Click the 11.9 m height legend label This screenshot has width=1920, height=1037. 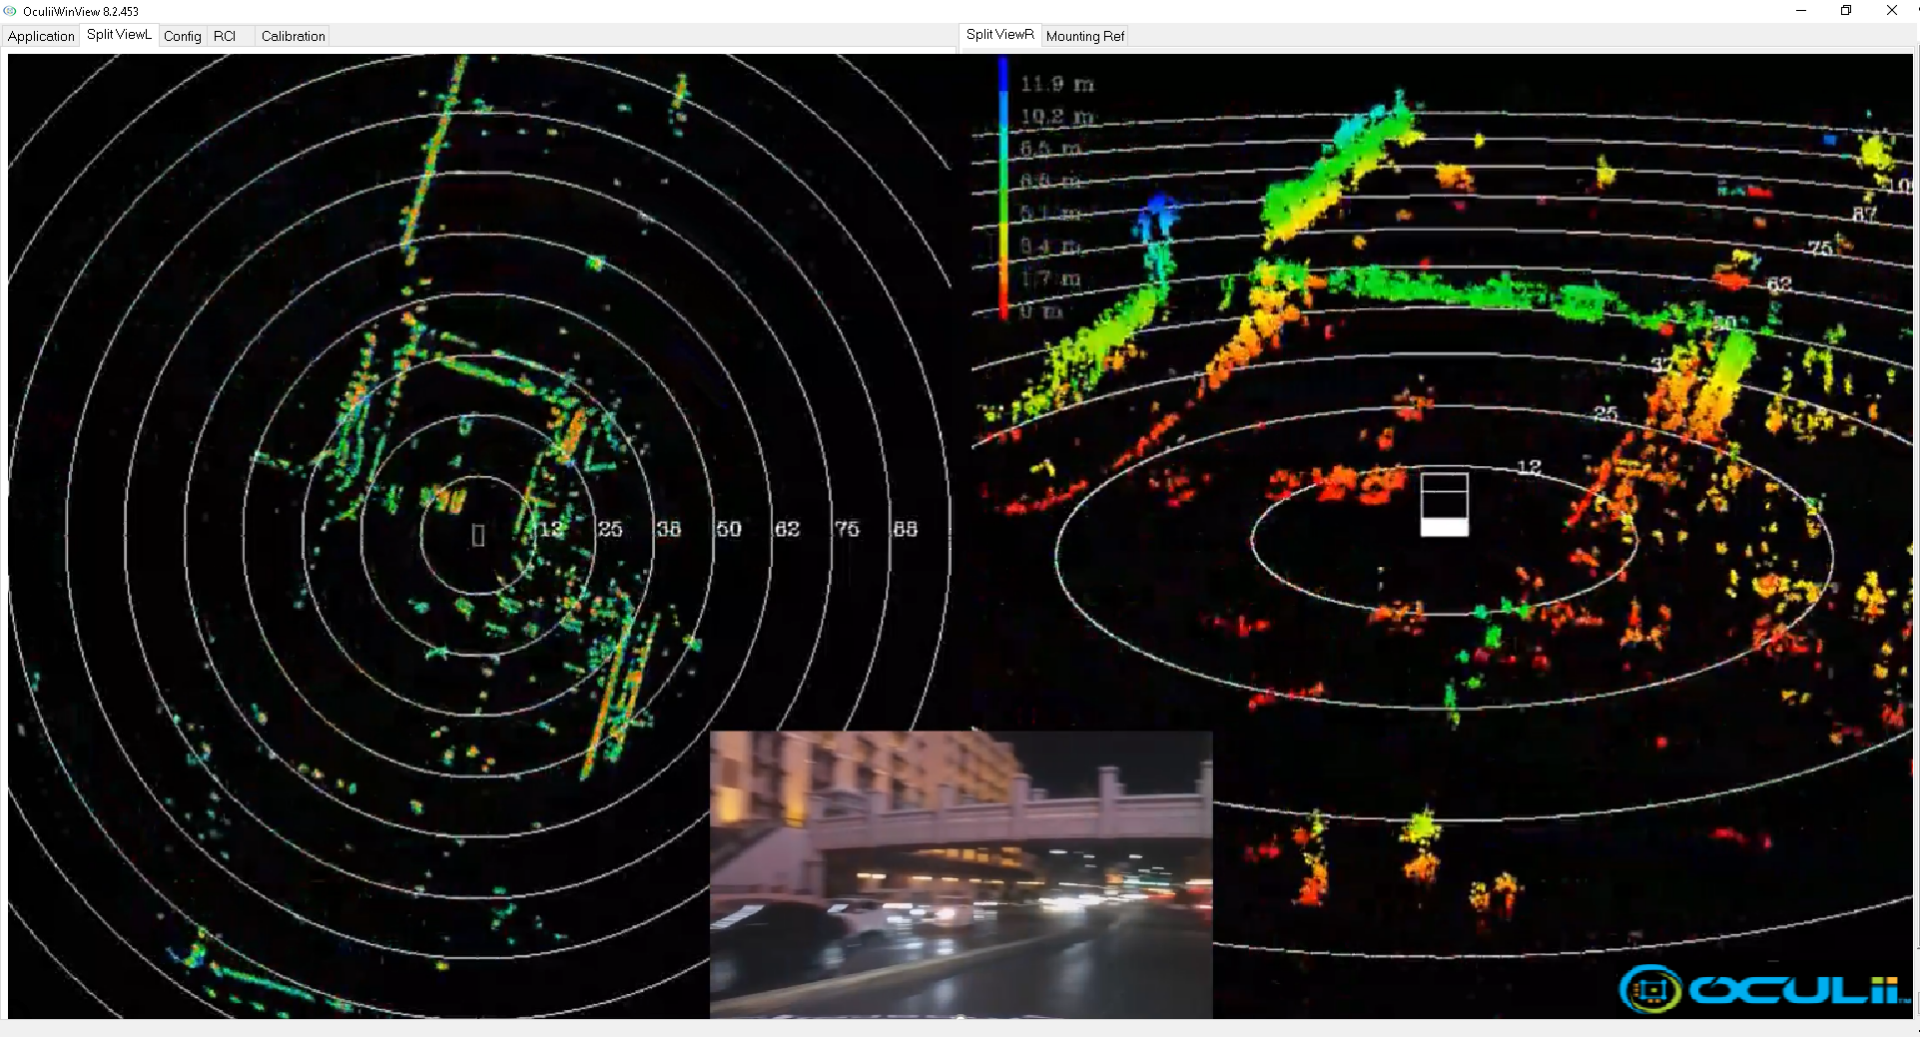pos(1056,84)
